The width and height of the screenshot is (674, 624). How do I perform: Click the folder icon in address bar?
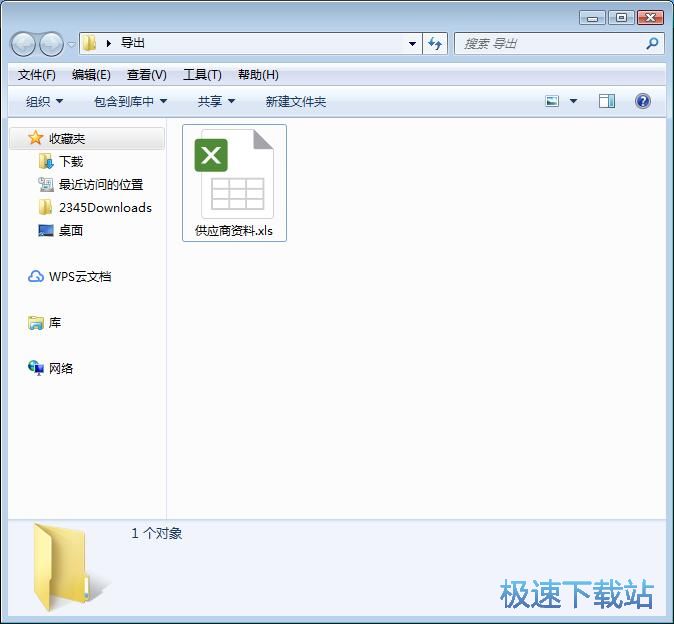pyautogui.click(x=89, y=43)
